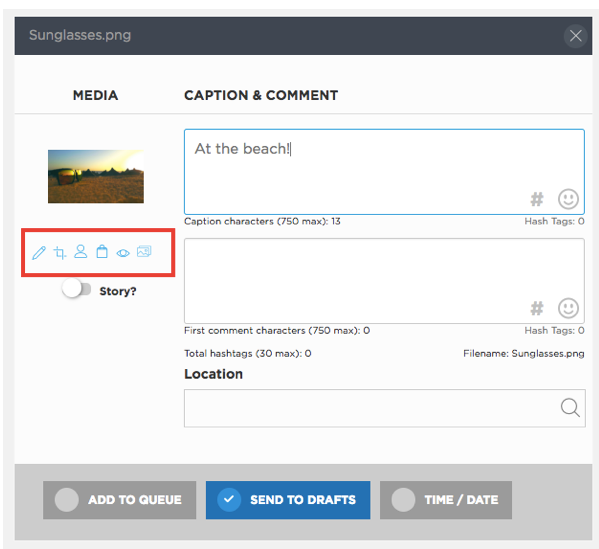Select the pencil edit icon under thumbnail
The height and width of the screenshot is (549, 599).
39,253
